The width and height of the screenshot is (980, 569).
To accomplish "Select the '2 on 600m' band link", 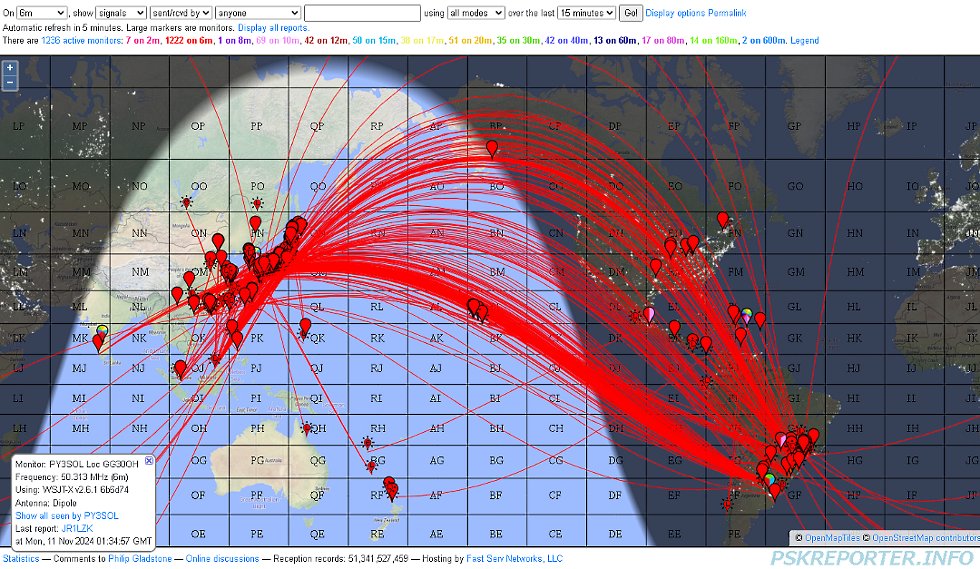I will [764, 40].
